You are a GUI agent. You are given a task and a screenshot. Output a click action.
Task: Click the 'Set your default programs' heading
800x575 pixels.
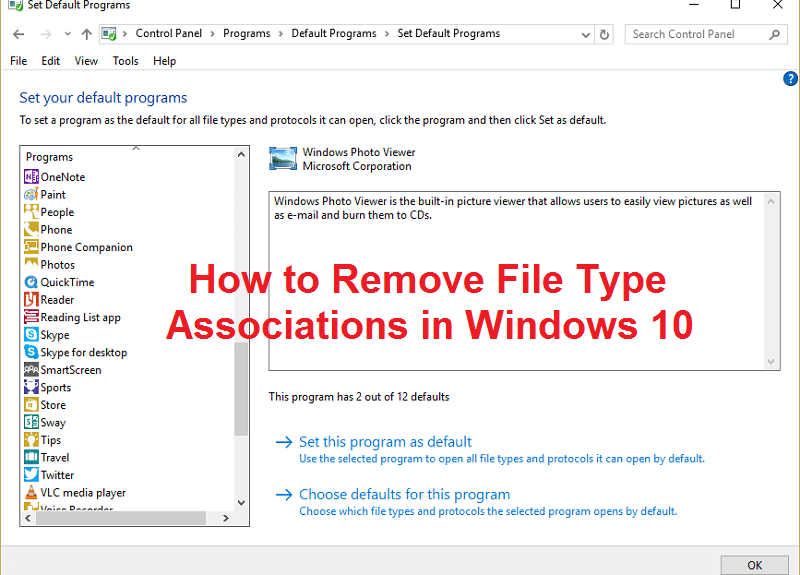tap(103, 97)
